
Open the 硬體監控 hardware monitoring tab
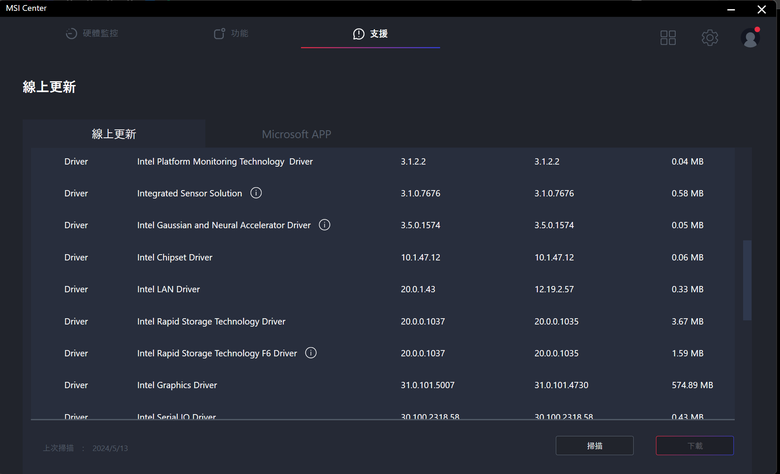pyautogui.click(x=92, y=33)
